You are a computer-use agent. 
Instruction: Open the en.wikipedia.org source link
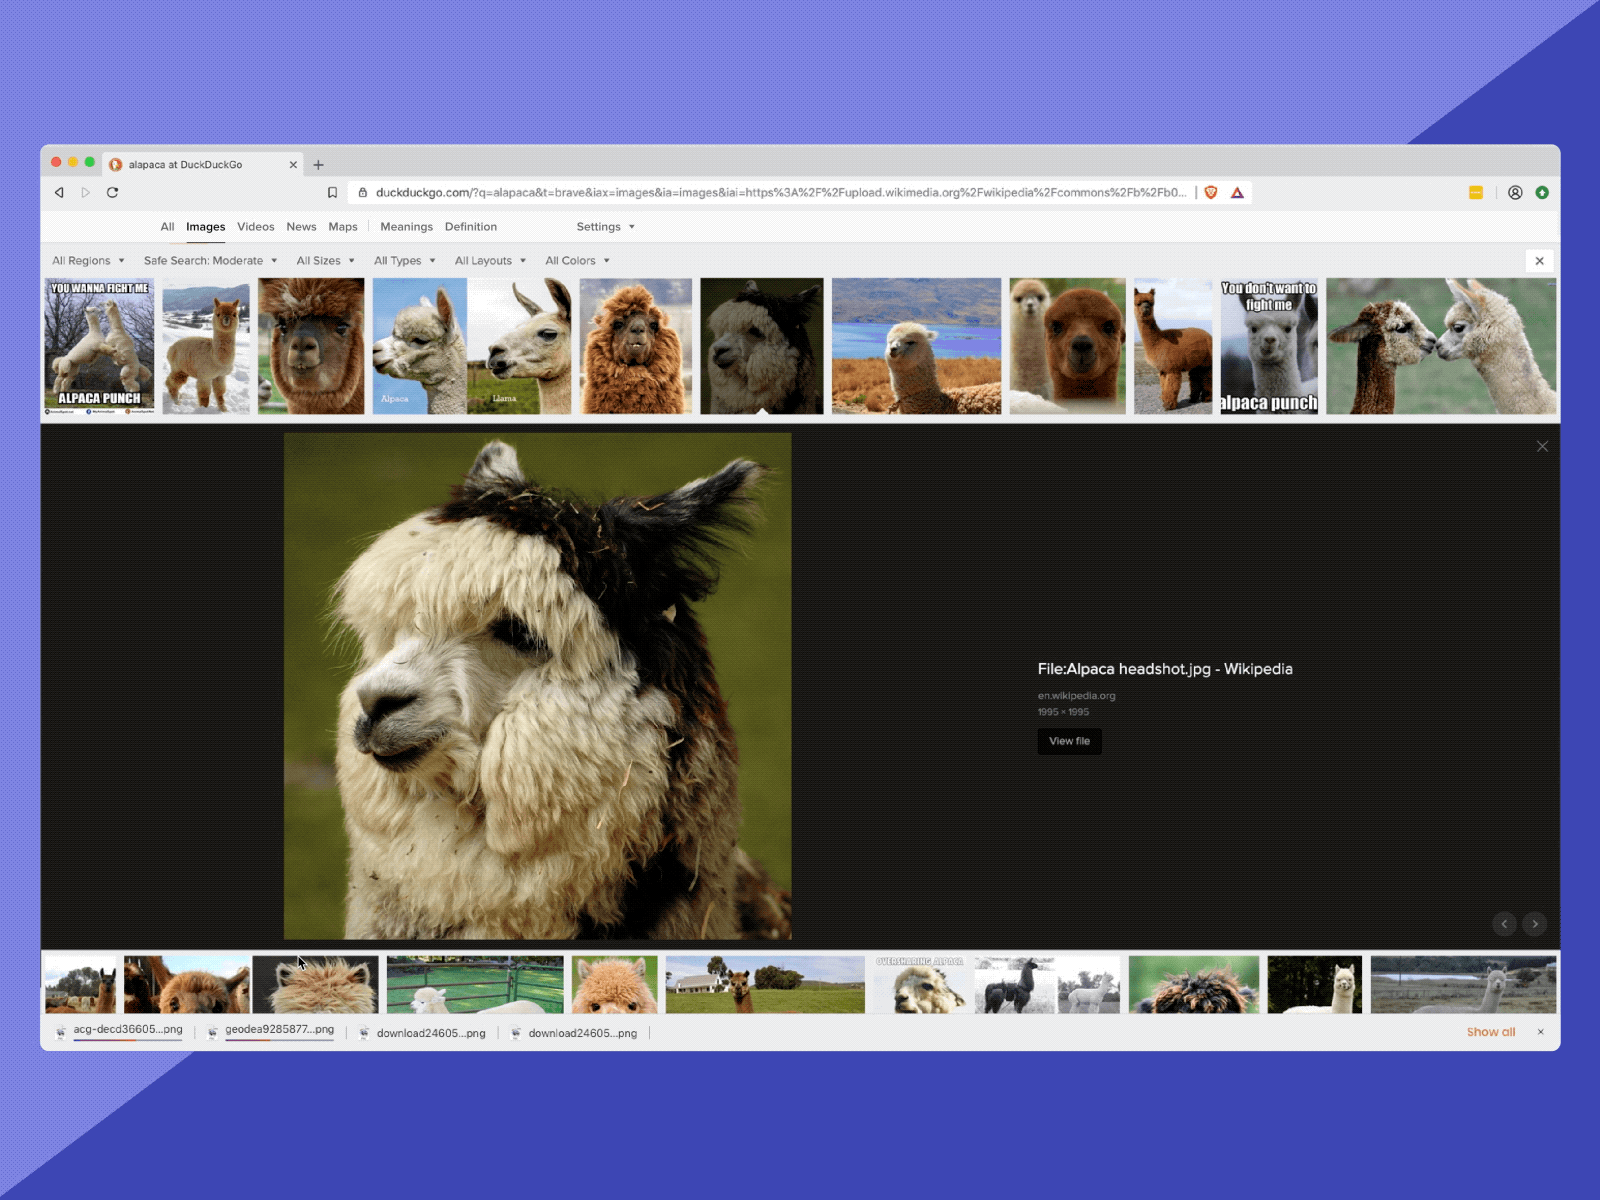coord(1077,696)
